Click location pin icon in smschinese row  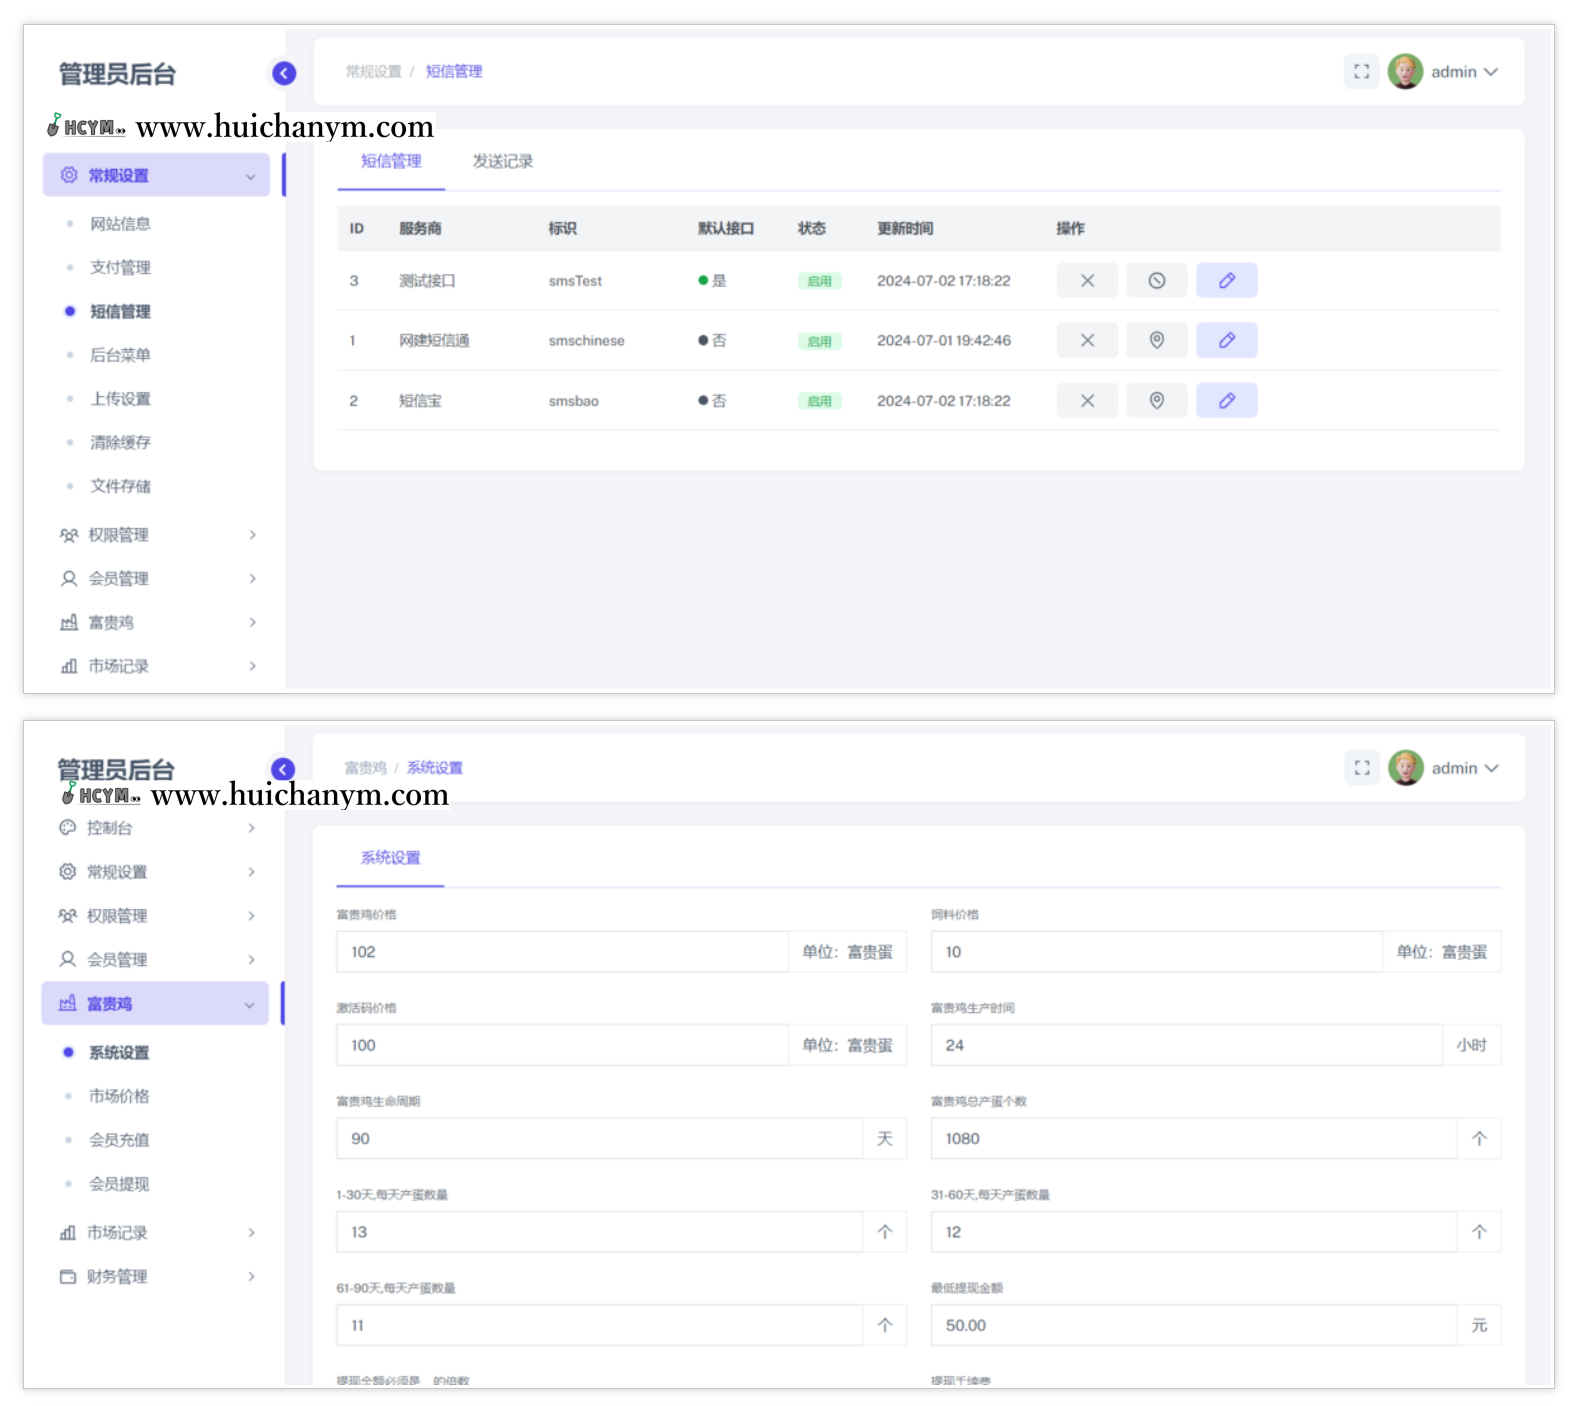point(1157,341)
